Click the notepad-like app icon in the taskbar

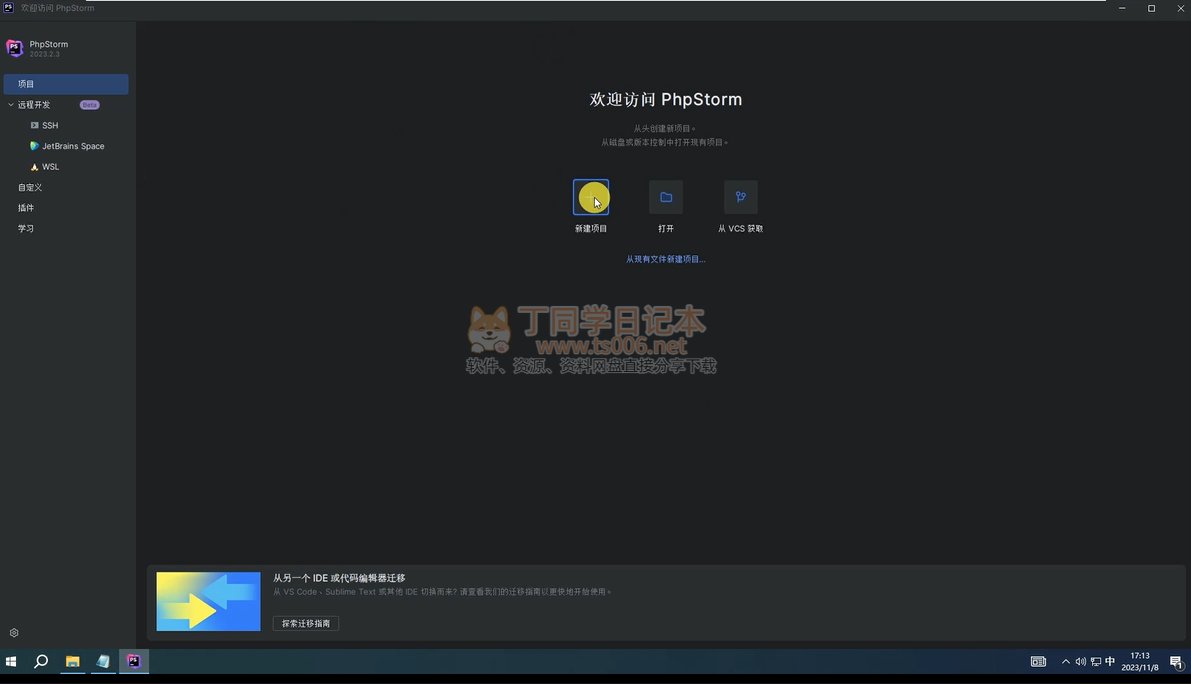(103, 661)
